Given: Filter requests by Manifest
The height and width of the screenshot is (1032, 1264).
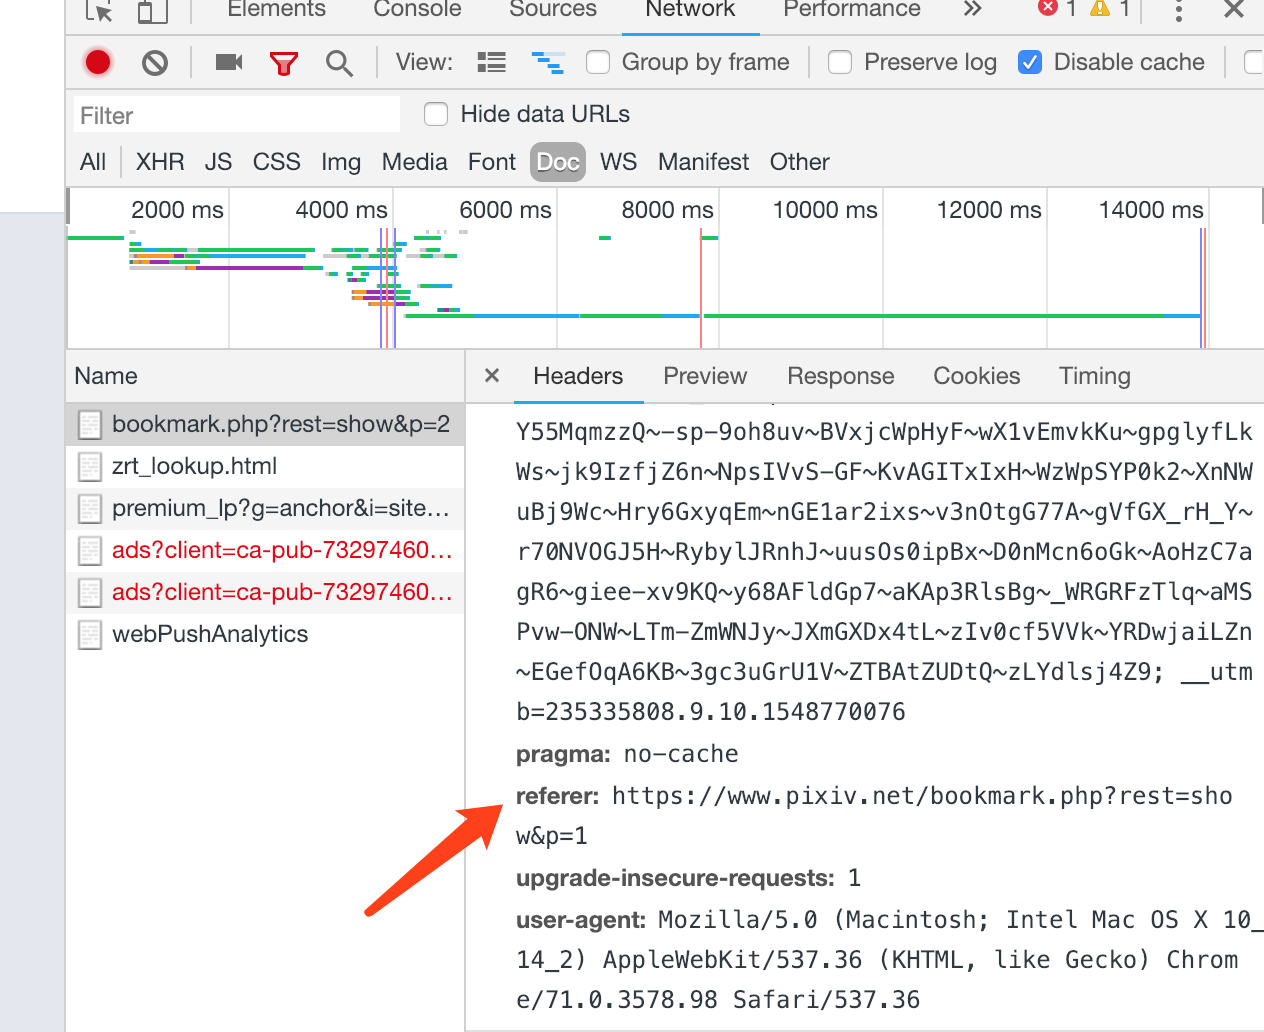Looking at the screenshot, I should tap(703, 162).
